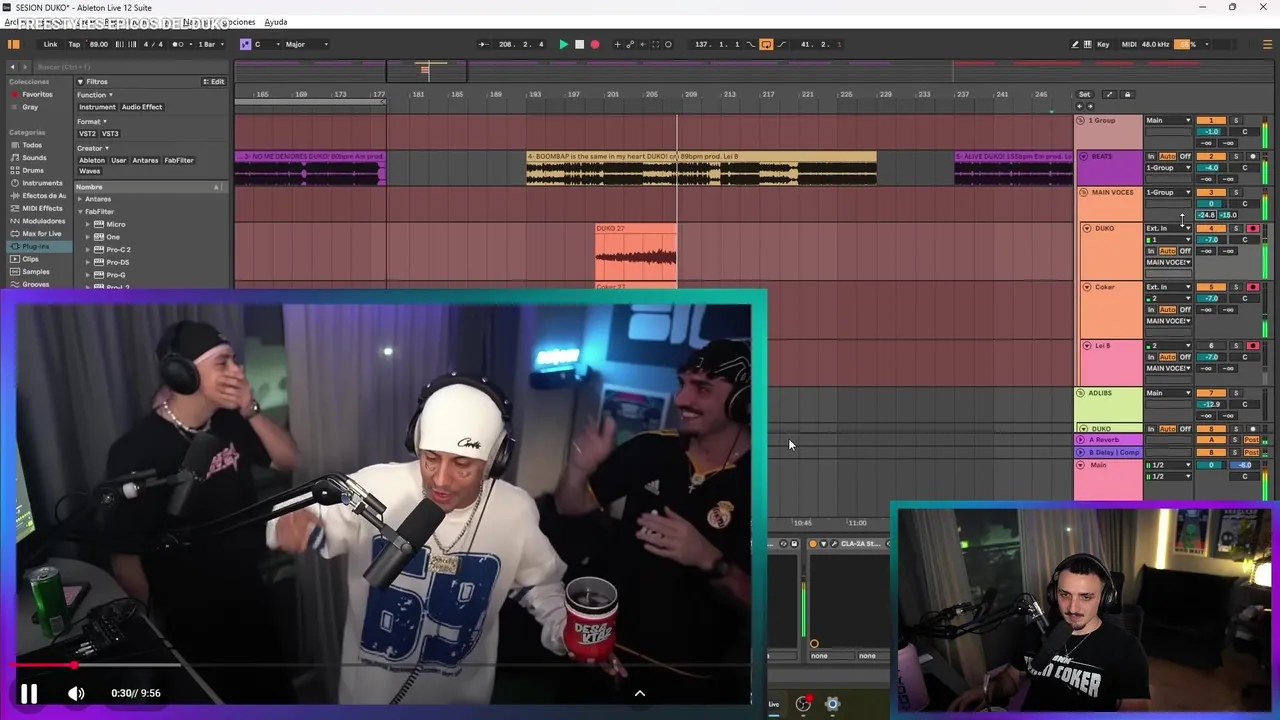
Task: Toggle the draw mode pencil icon
Action: coord(1075,44)
